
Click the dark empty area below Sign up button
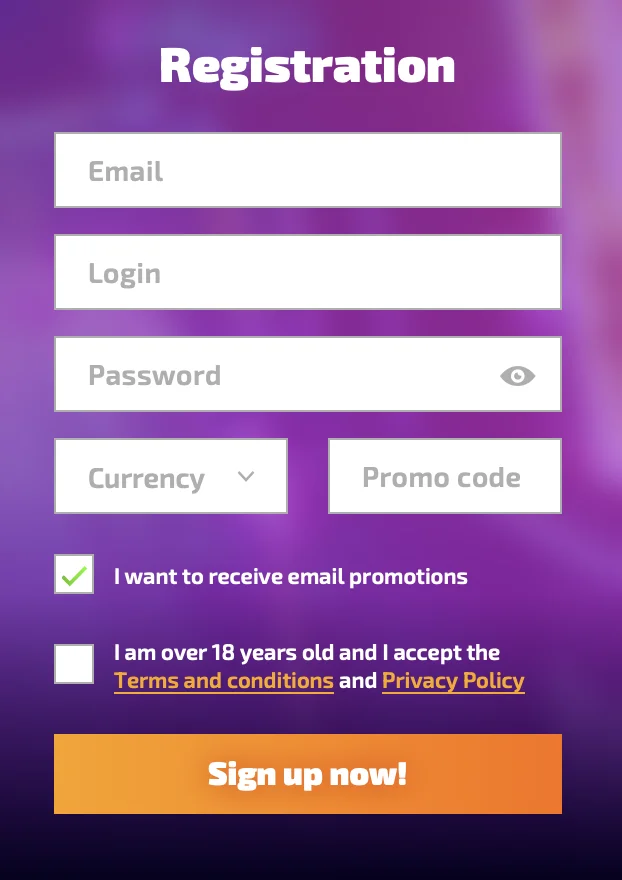tap(308, 849)
